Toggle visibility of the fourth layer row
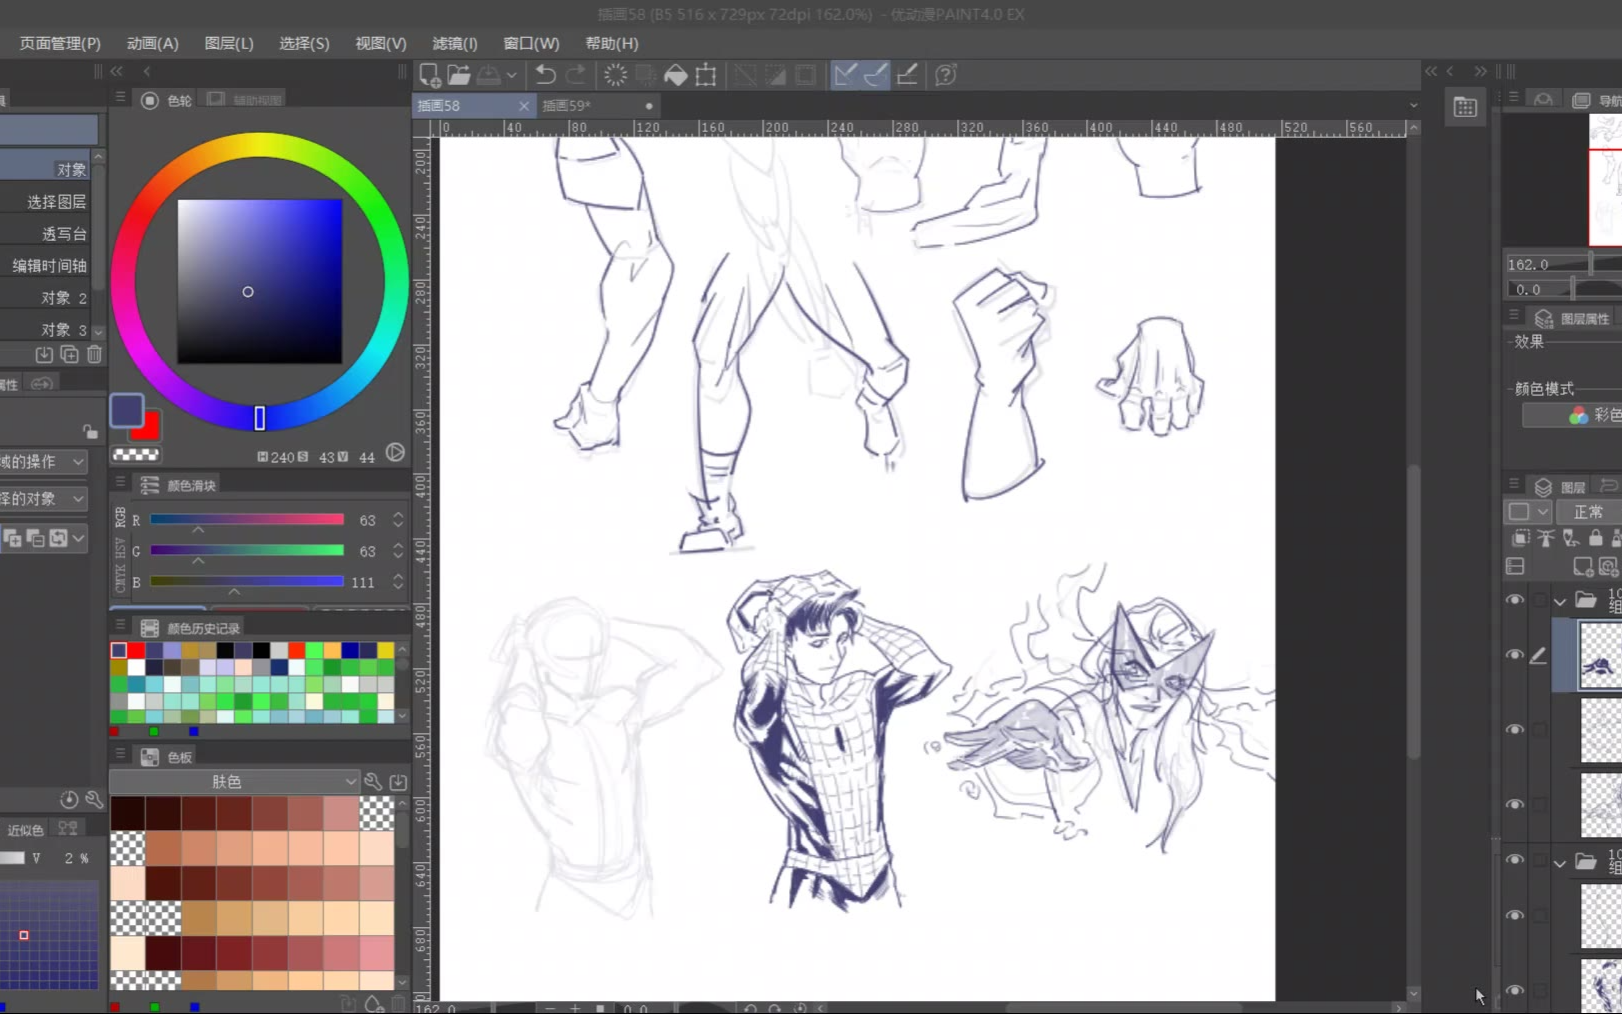Viewport: 1622px width, 1014px height. click(x=1515, y=805)
